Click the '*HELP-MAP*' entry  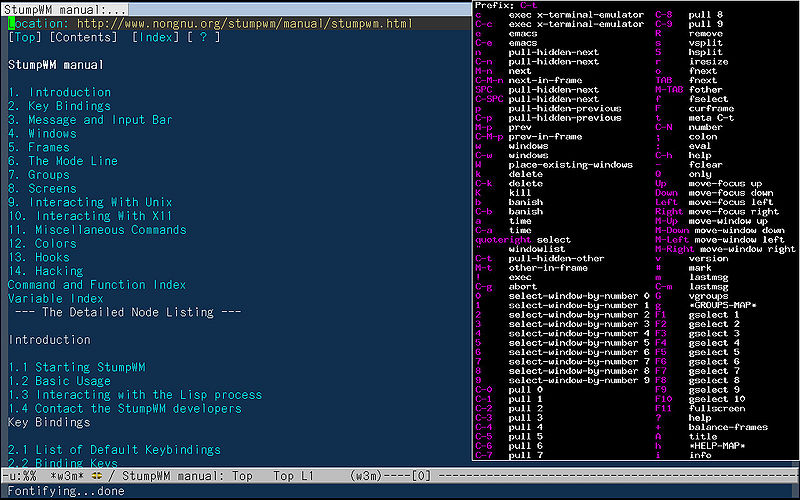tap(717, 446)
